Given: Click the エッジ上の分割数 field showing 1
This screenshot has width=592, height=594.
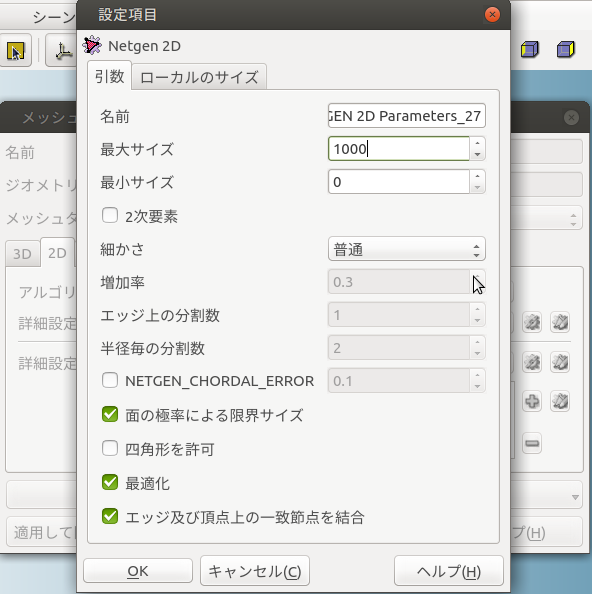Looking at the screenshot, I should tap(399, 315).
